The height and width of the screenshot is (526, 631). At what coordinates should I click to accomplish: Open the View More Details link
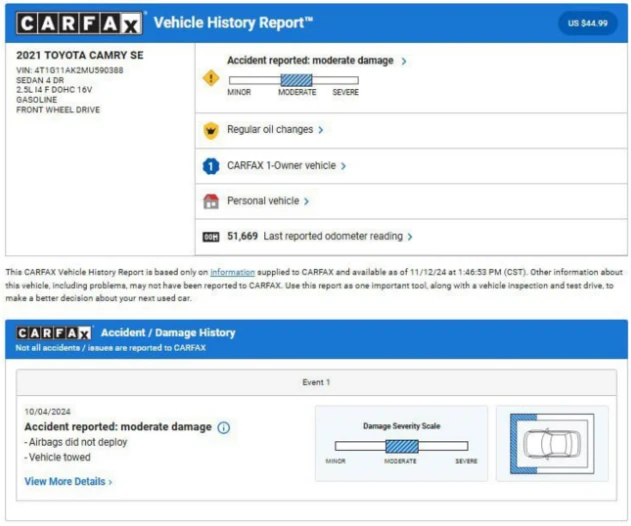[68, 482]
